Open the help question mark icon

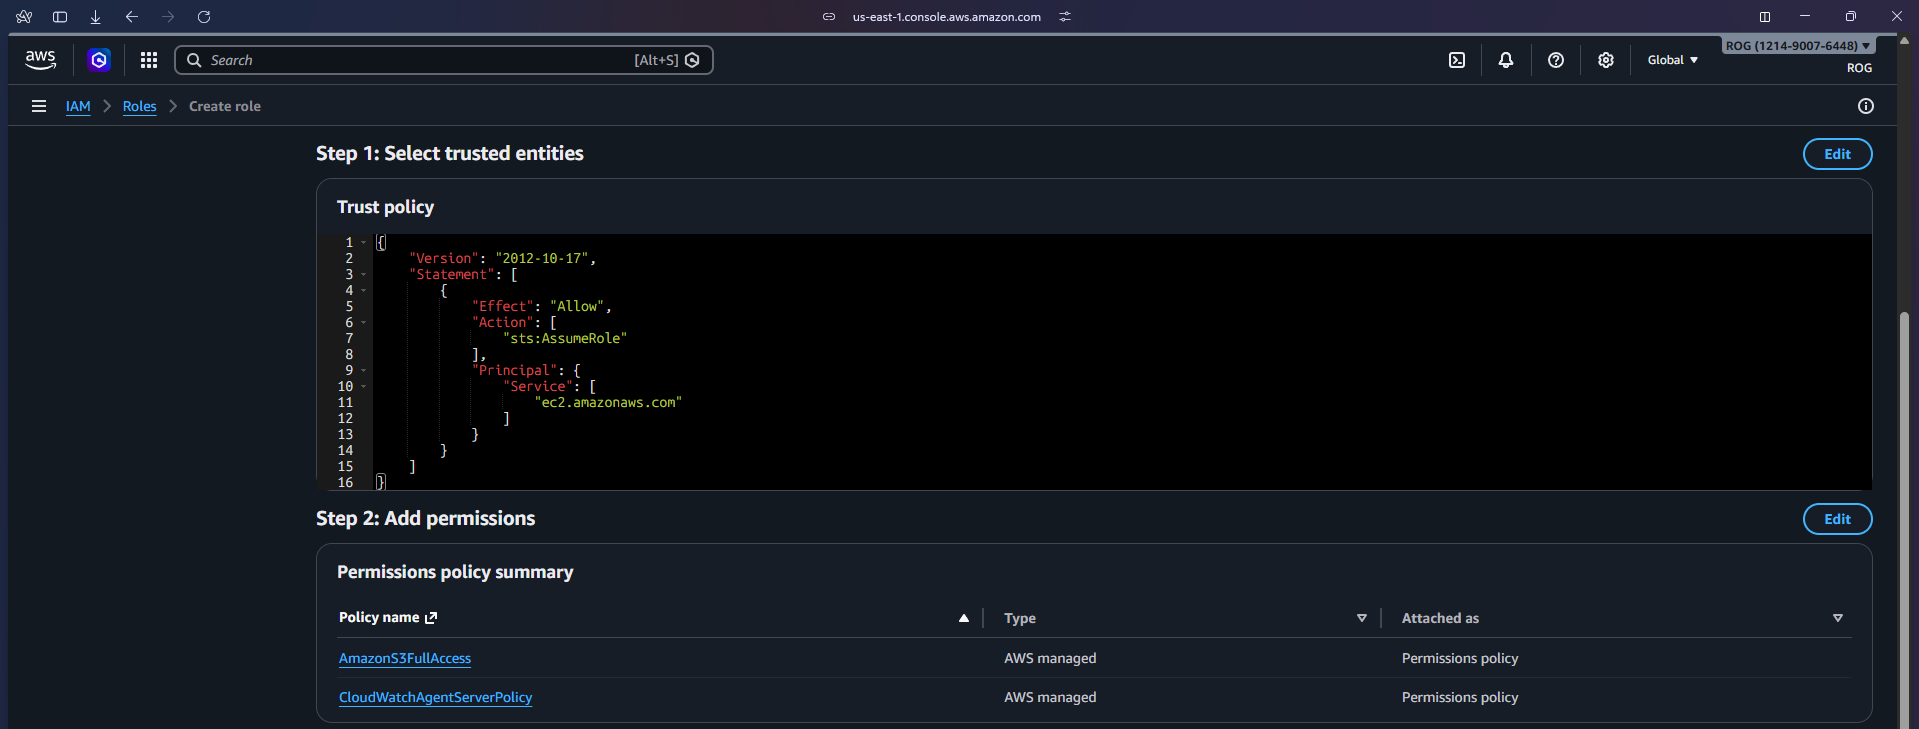(x=1555, y=60)
